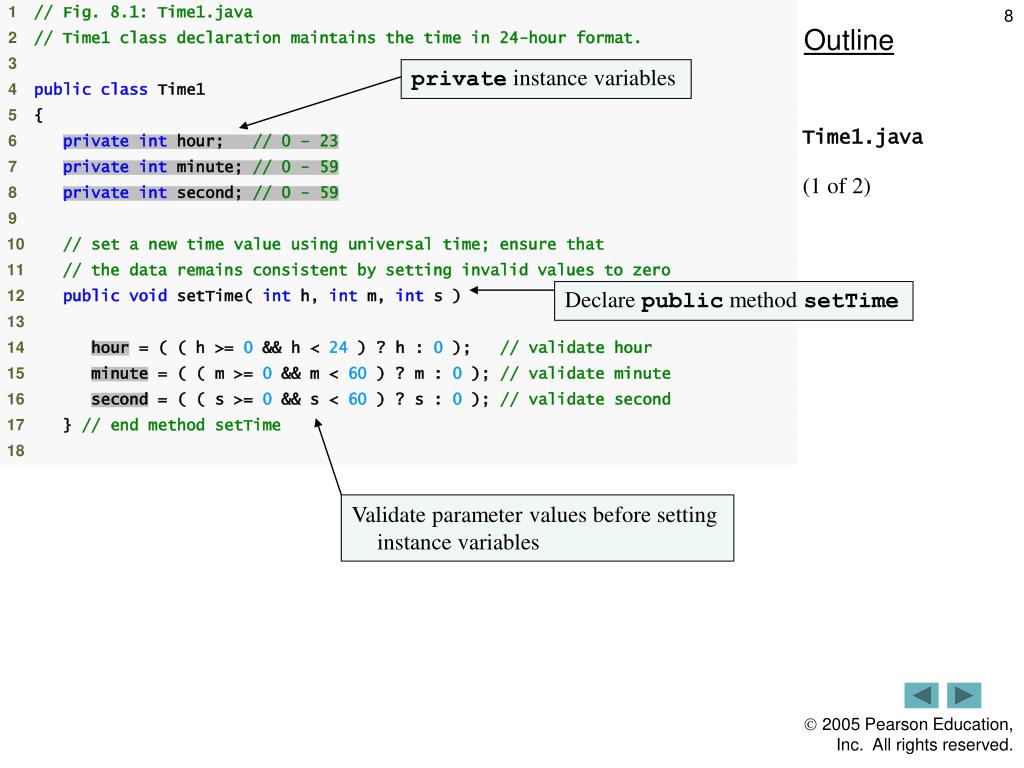Click the opening brace on line 5
The image size is (1024, 768).
click(x=39, y=116)
